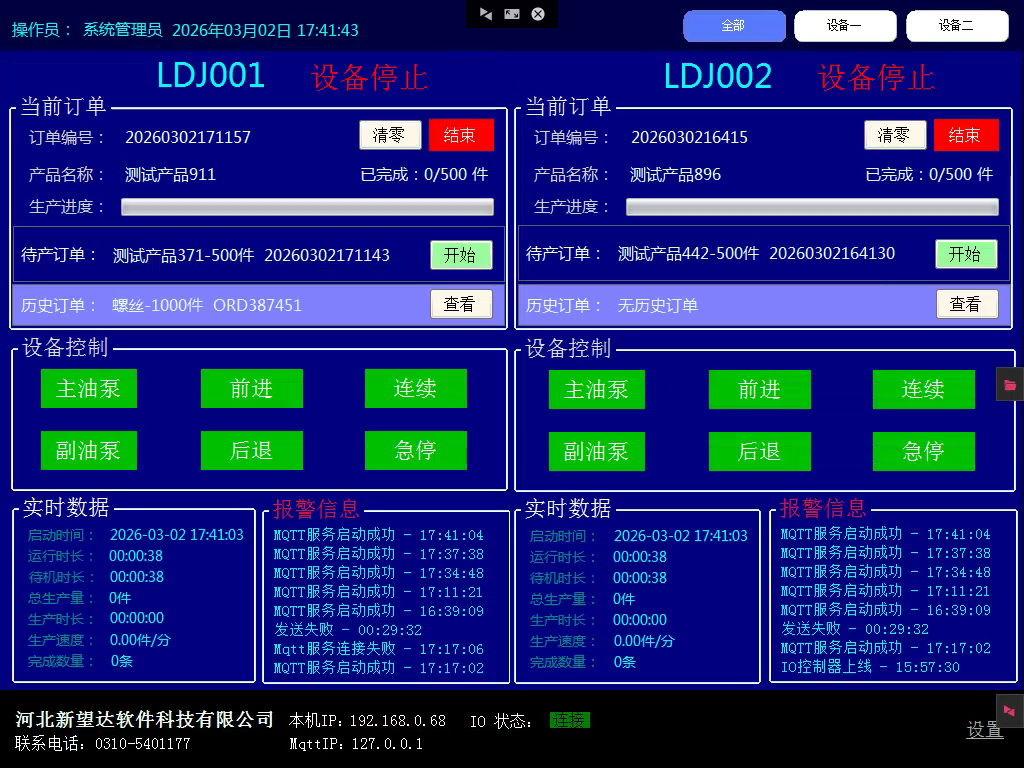Click the remote cursor icon in top overlay bar
Image resolution: width=1024 pixels, height=768 pixels.
click(x=486, y=14)
